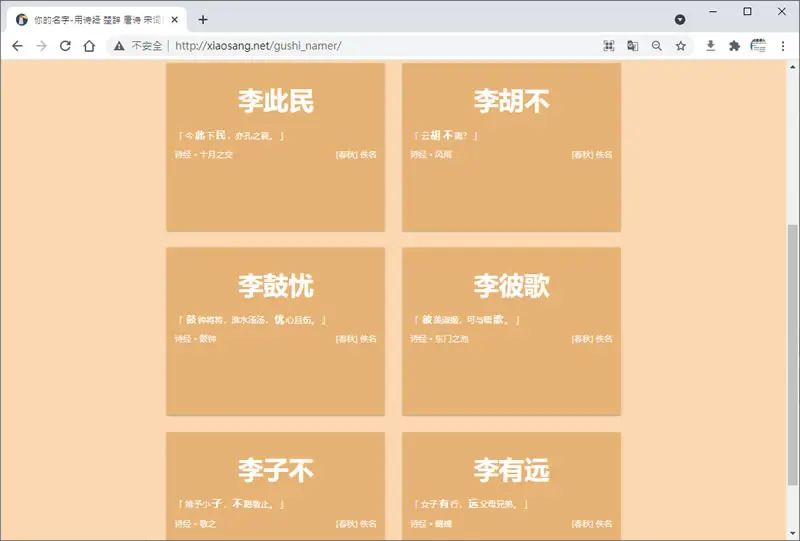Bookmark this page with star icon
The height and width of the screenshot is (541, 800).
pos(681,46)
